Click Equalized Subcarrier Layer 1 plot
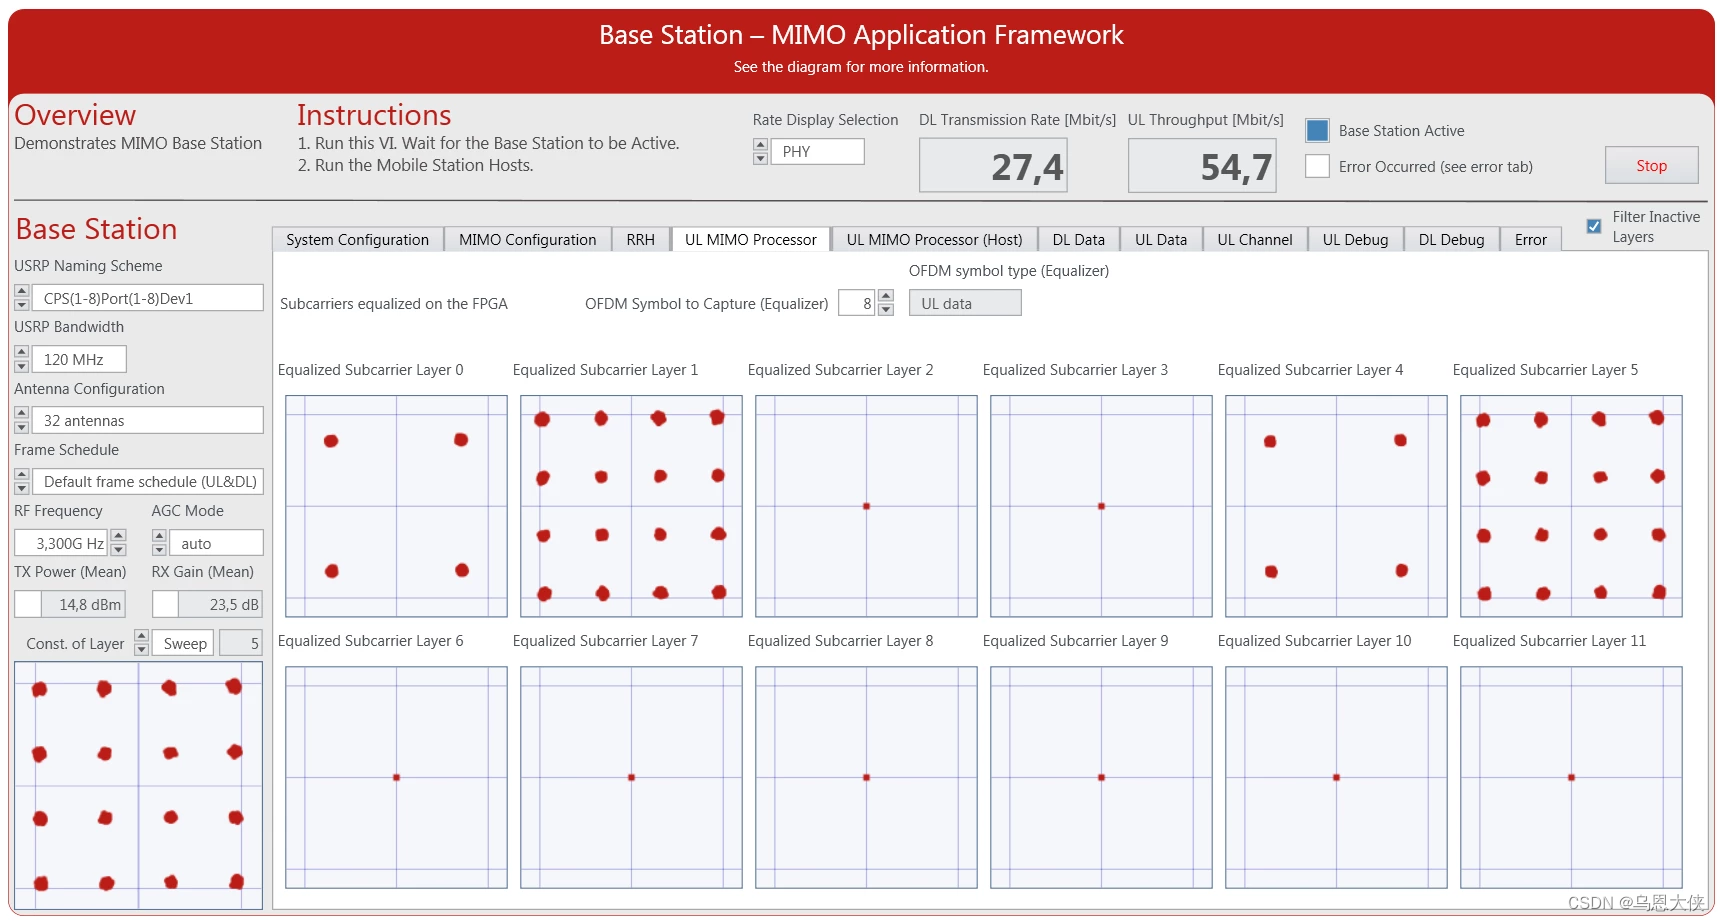1720x921 pixels. [x=631, y=506]
